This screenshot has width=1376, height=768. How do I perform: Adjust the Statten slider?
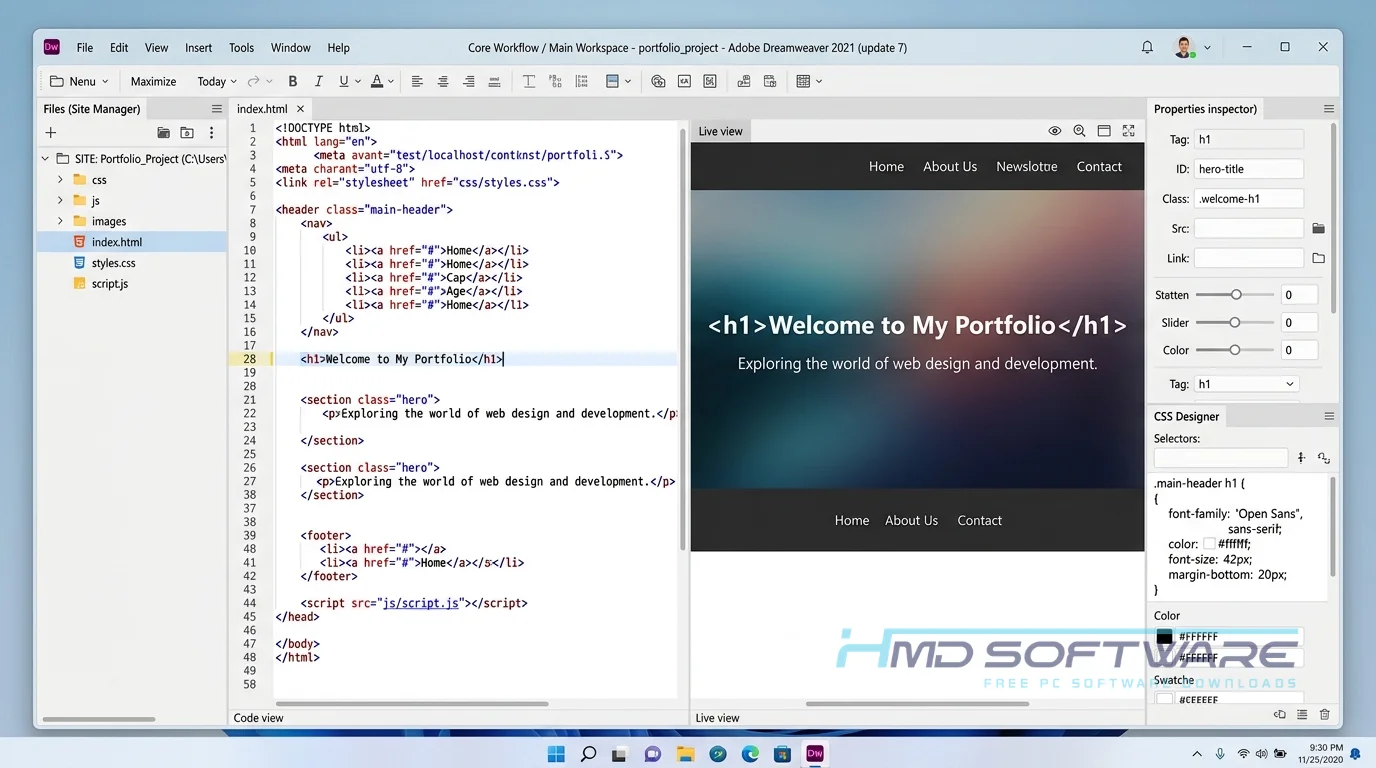click(1235, 295)
